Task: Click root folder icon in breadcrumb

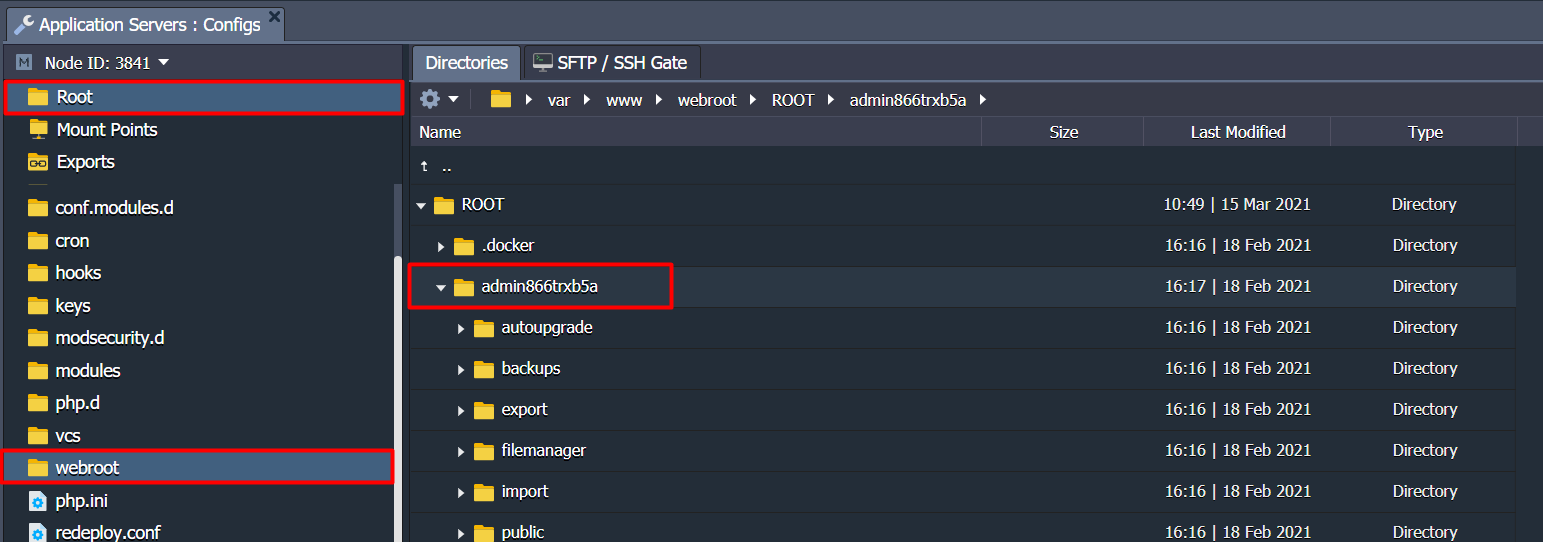Action: [x=501, y=99]
